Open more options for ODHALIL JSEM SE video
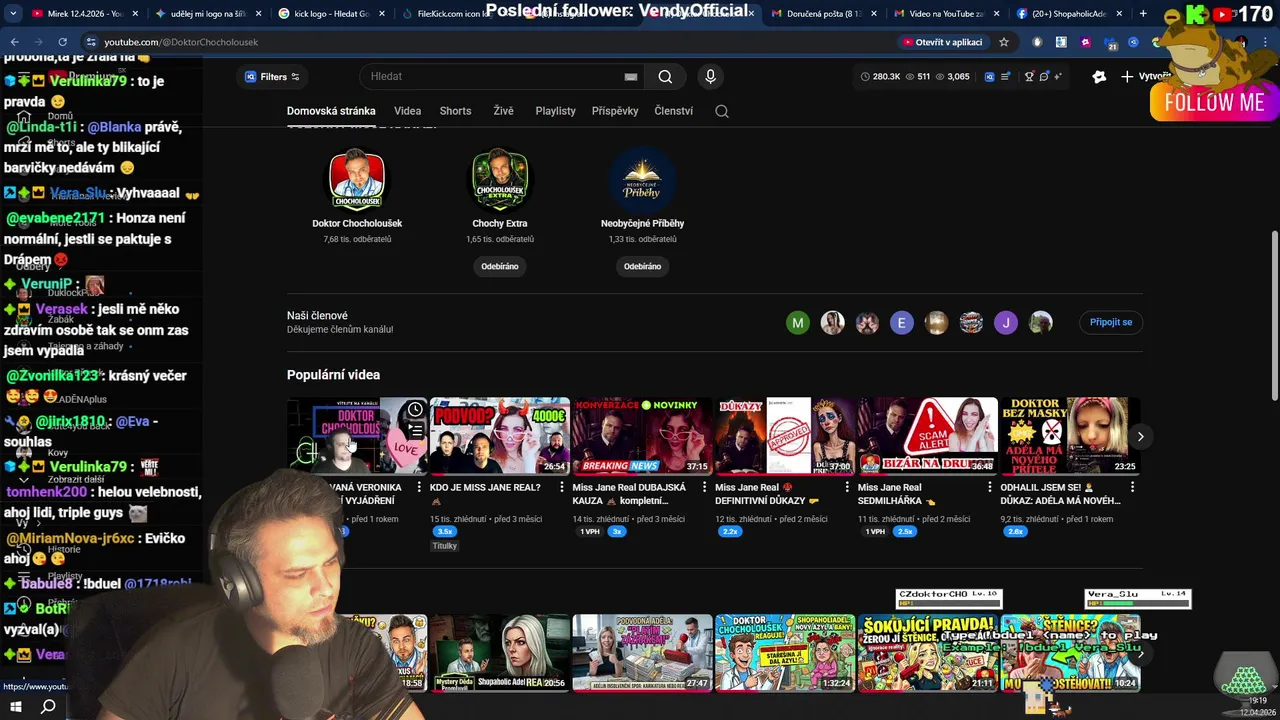The height and width of the screenshot is (720, 1280). (1132, 488)
